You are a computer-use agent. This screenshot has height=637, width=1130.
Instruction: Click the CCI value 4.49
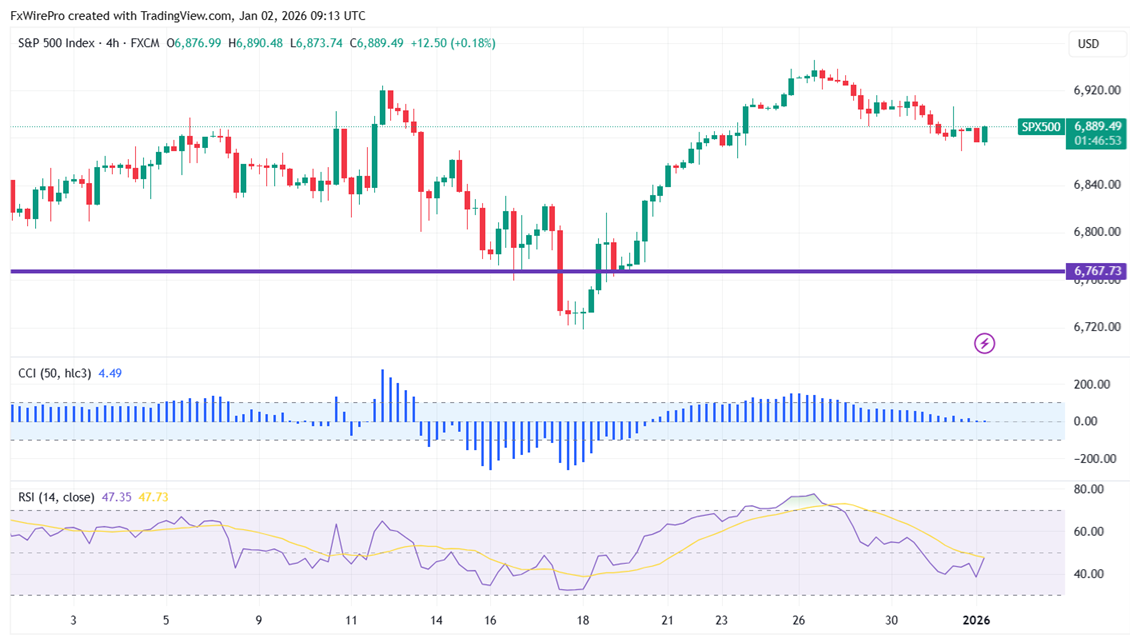[x=110, y=373]
